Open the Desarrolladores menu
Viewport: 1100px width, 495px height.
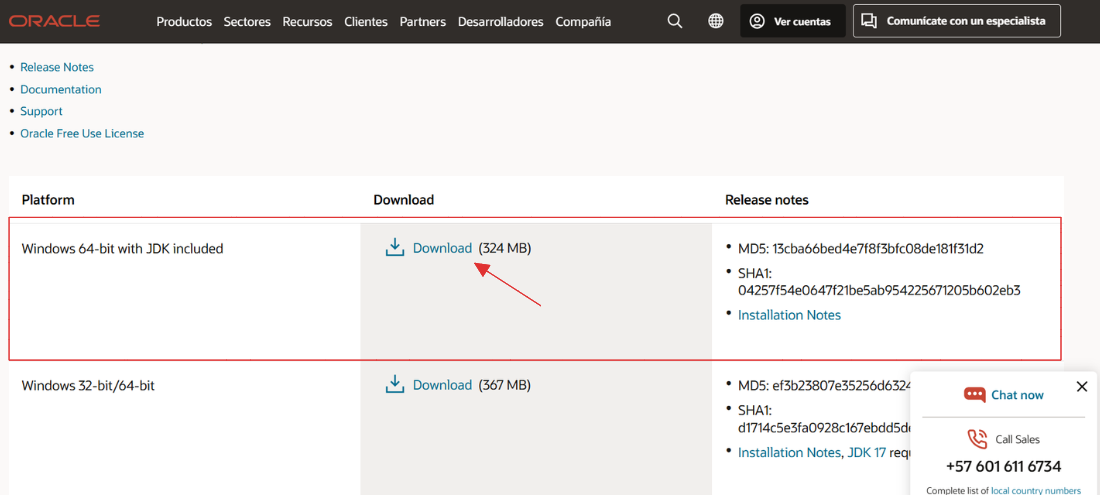click(500, 22)
